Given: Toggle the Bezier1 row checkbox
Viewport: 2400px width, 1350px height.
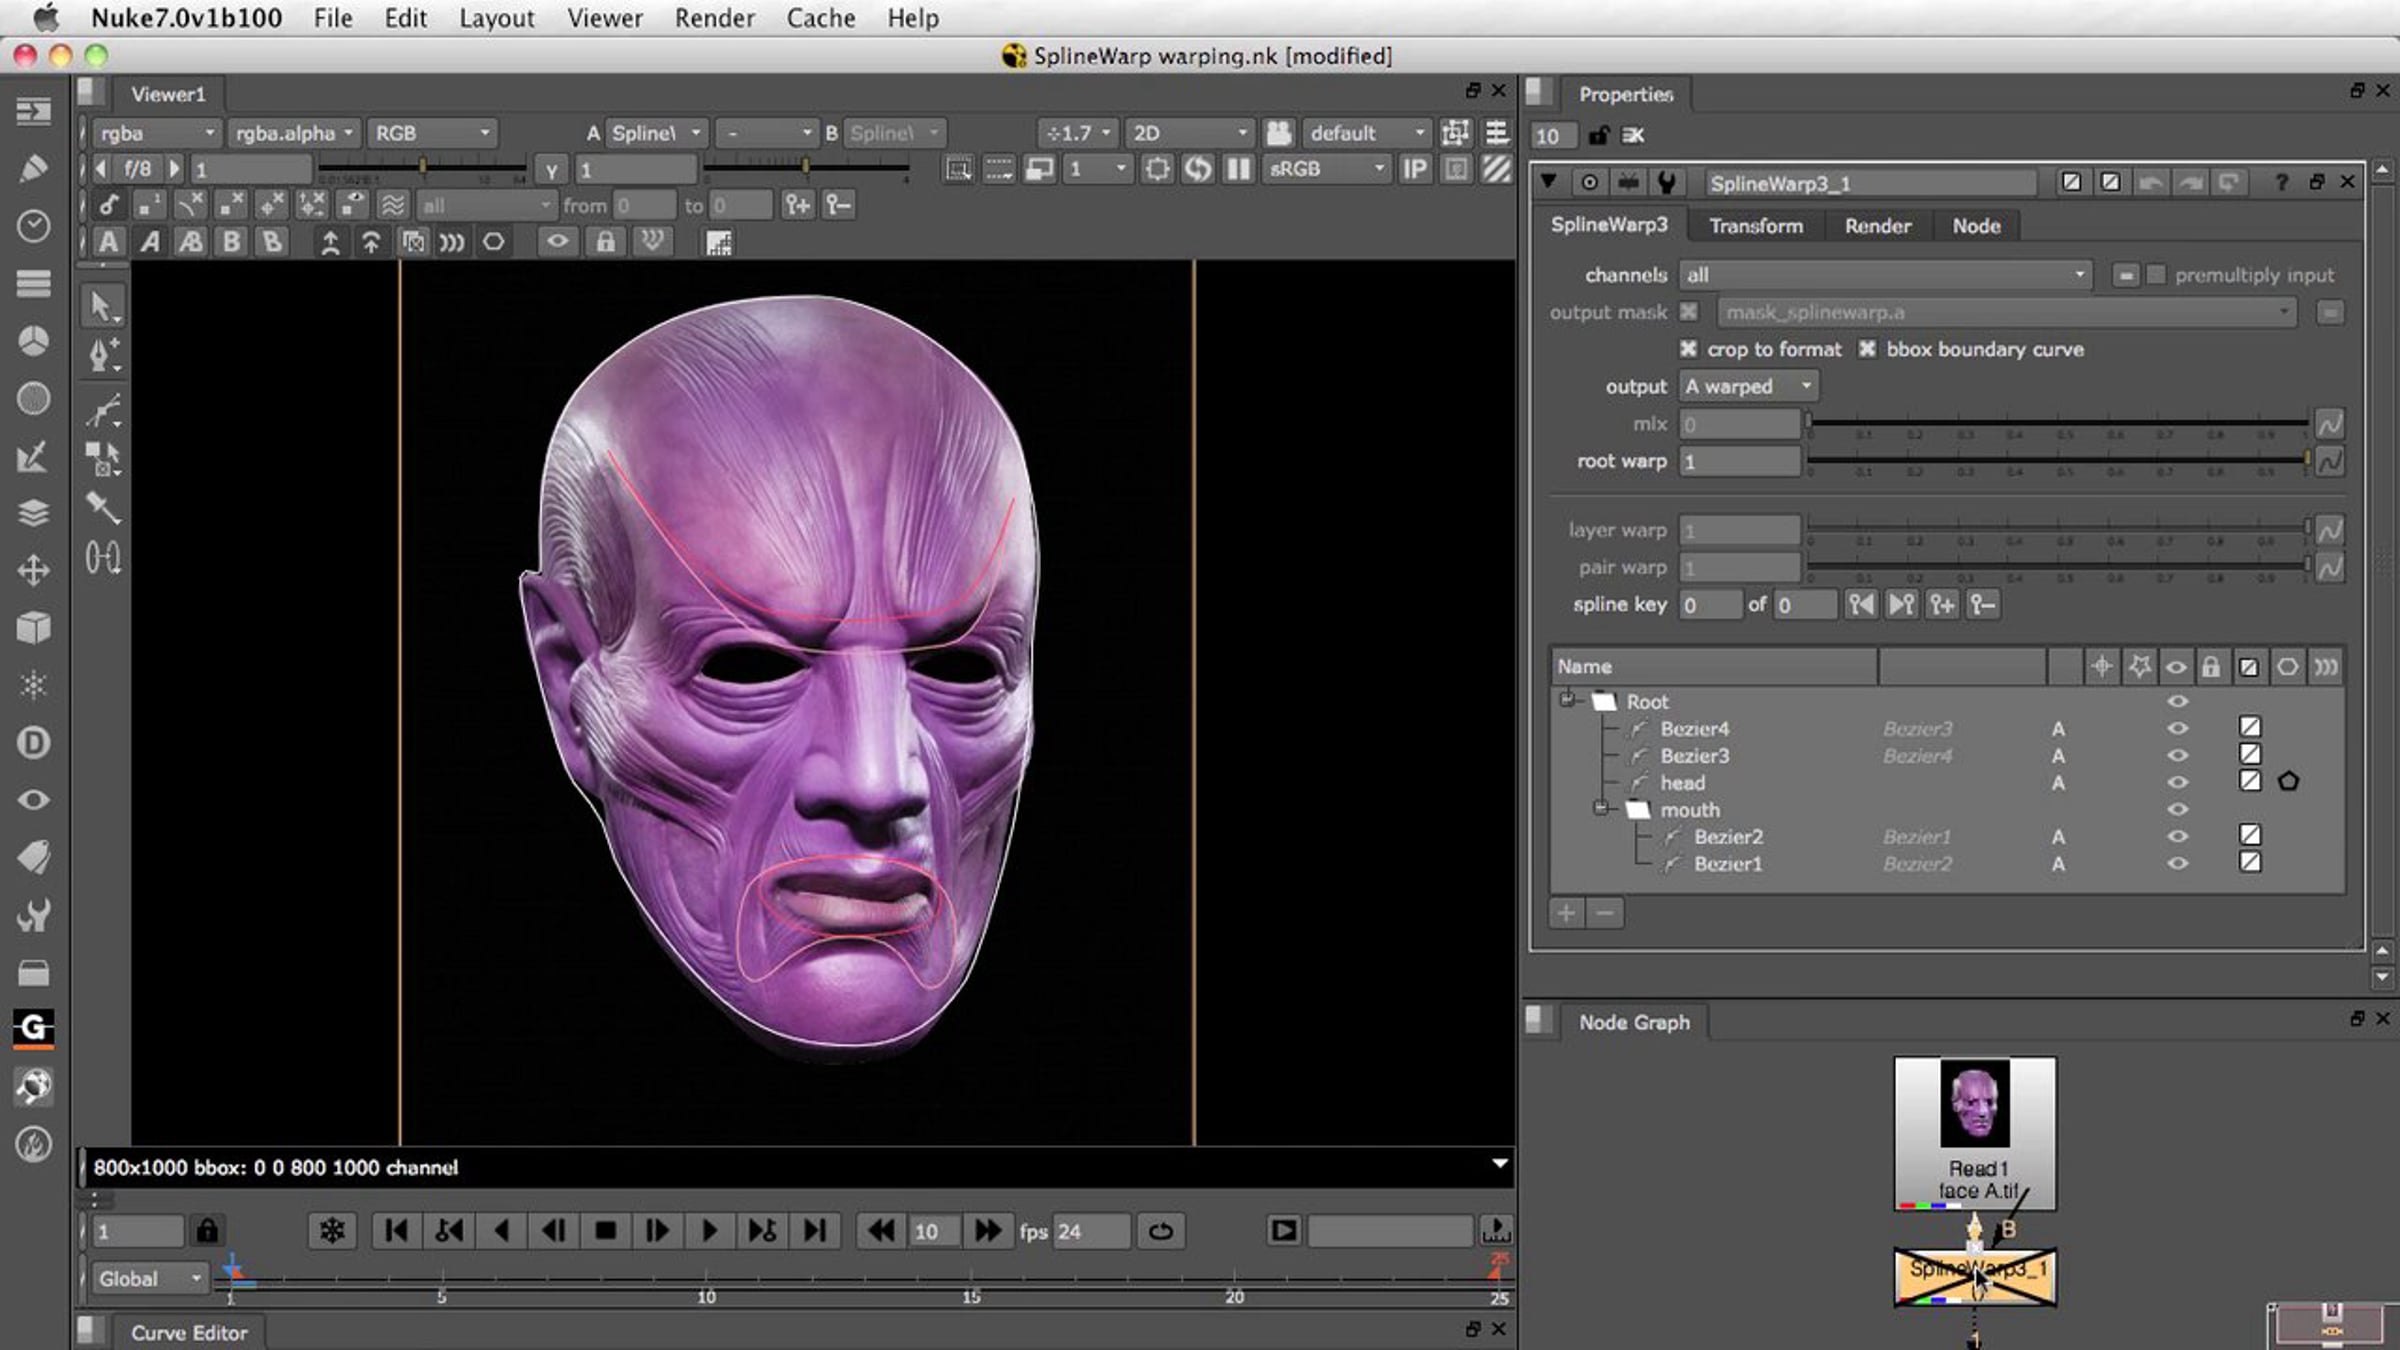Looking at the screenshot, I should [2250, 862].
